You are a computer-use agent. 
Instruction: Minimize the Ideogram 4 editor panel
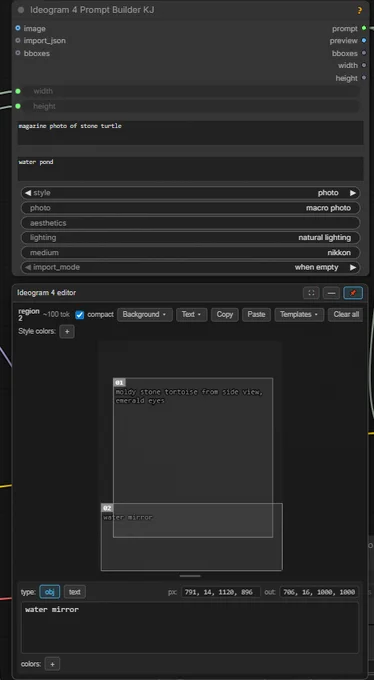pos(331,293)
